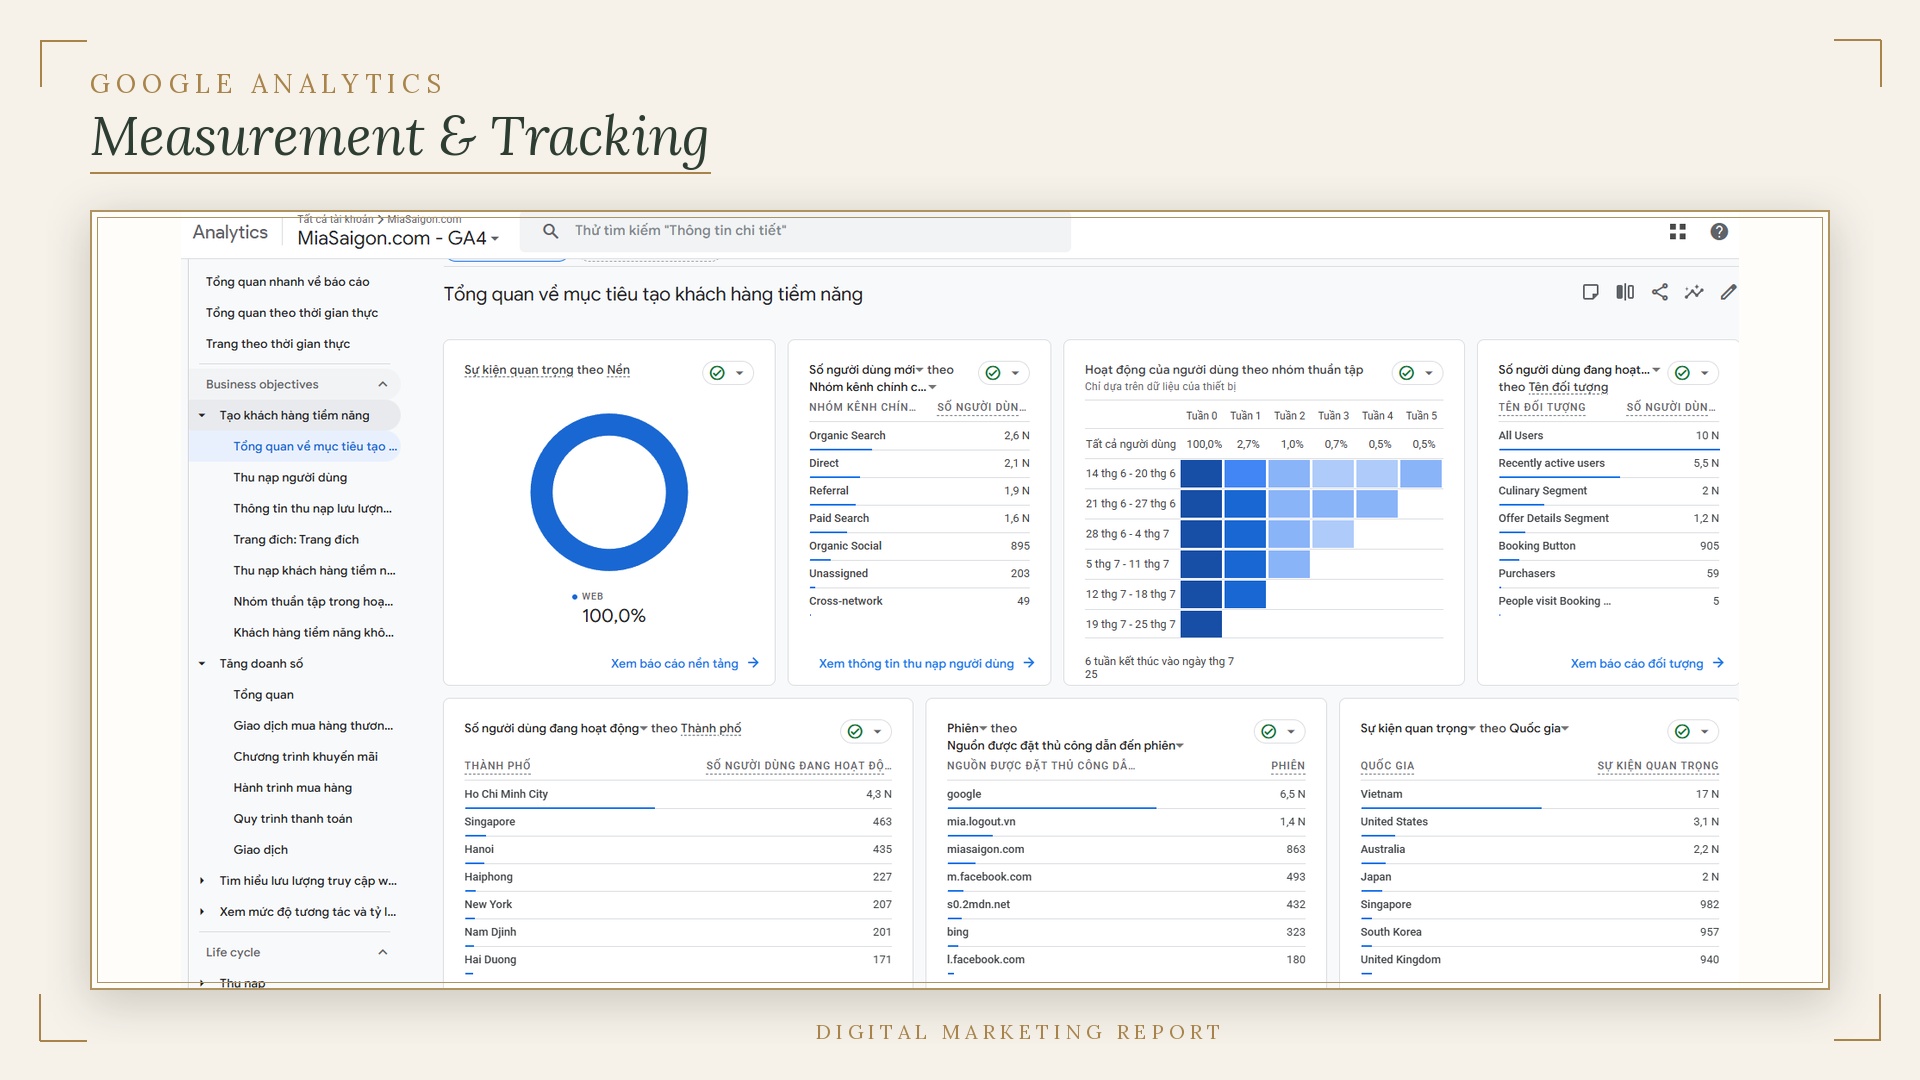
Task: Click the compare columns icon
Action: point(1625,292)
